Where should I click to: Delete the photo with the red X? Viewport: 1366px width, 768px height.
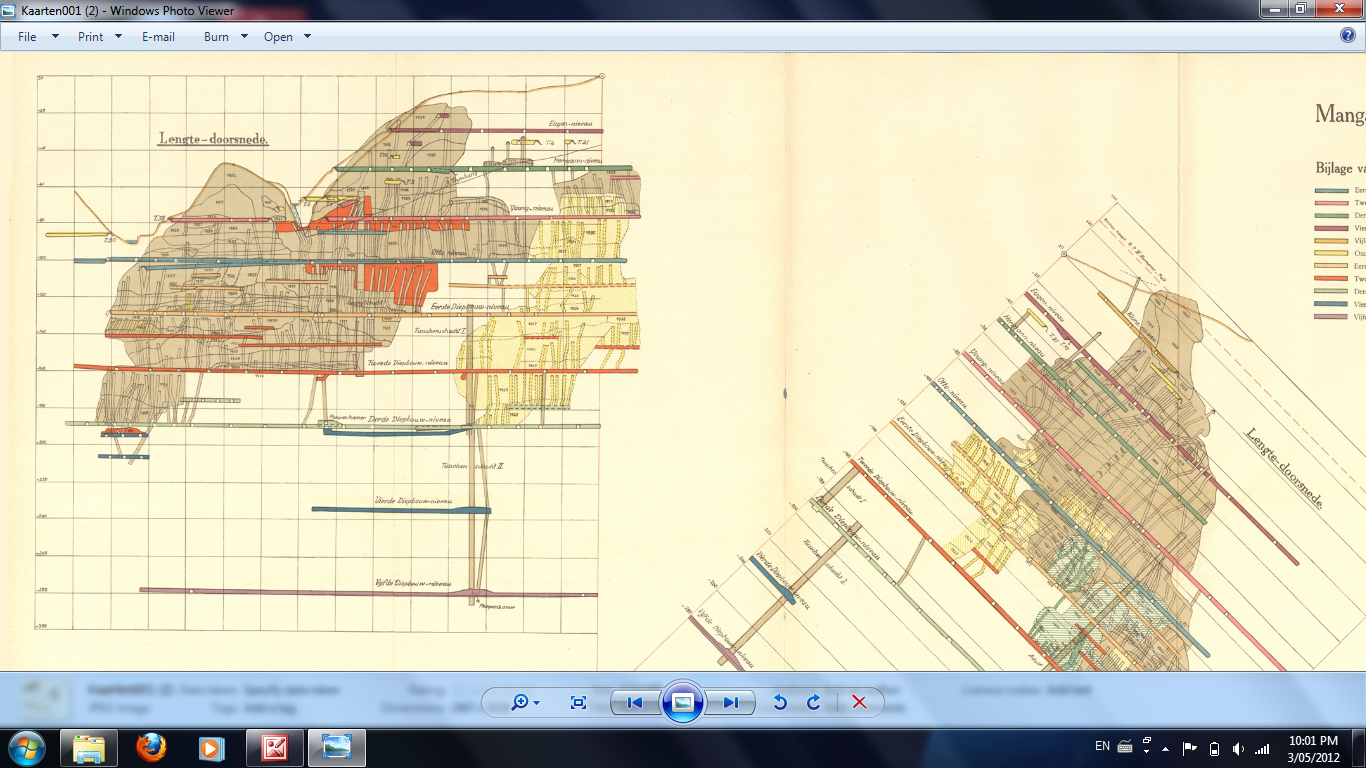point(858,702)
